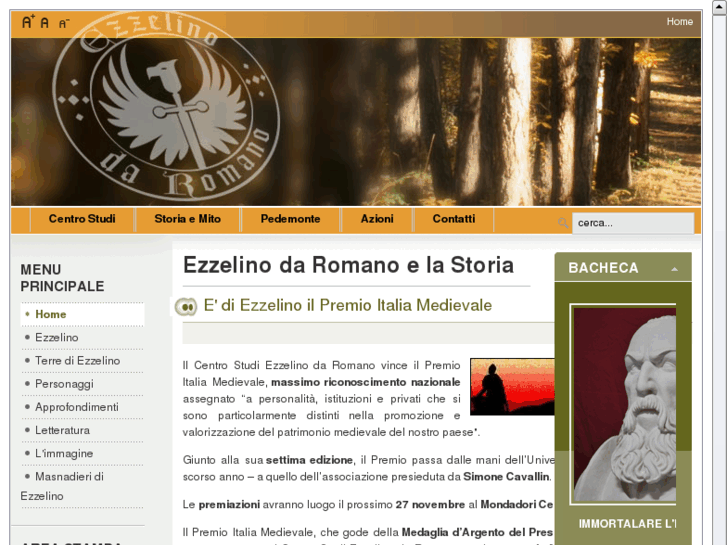Click the red sunset knight thumbnail

[x=512, y=386]
